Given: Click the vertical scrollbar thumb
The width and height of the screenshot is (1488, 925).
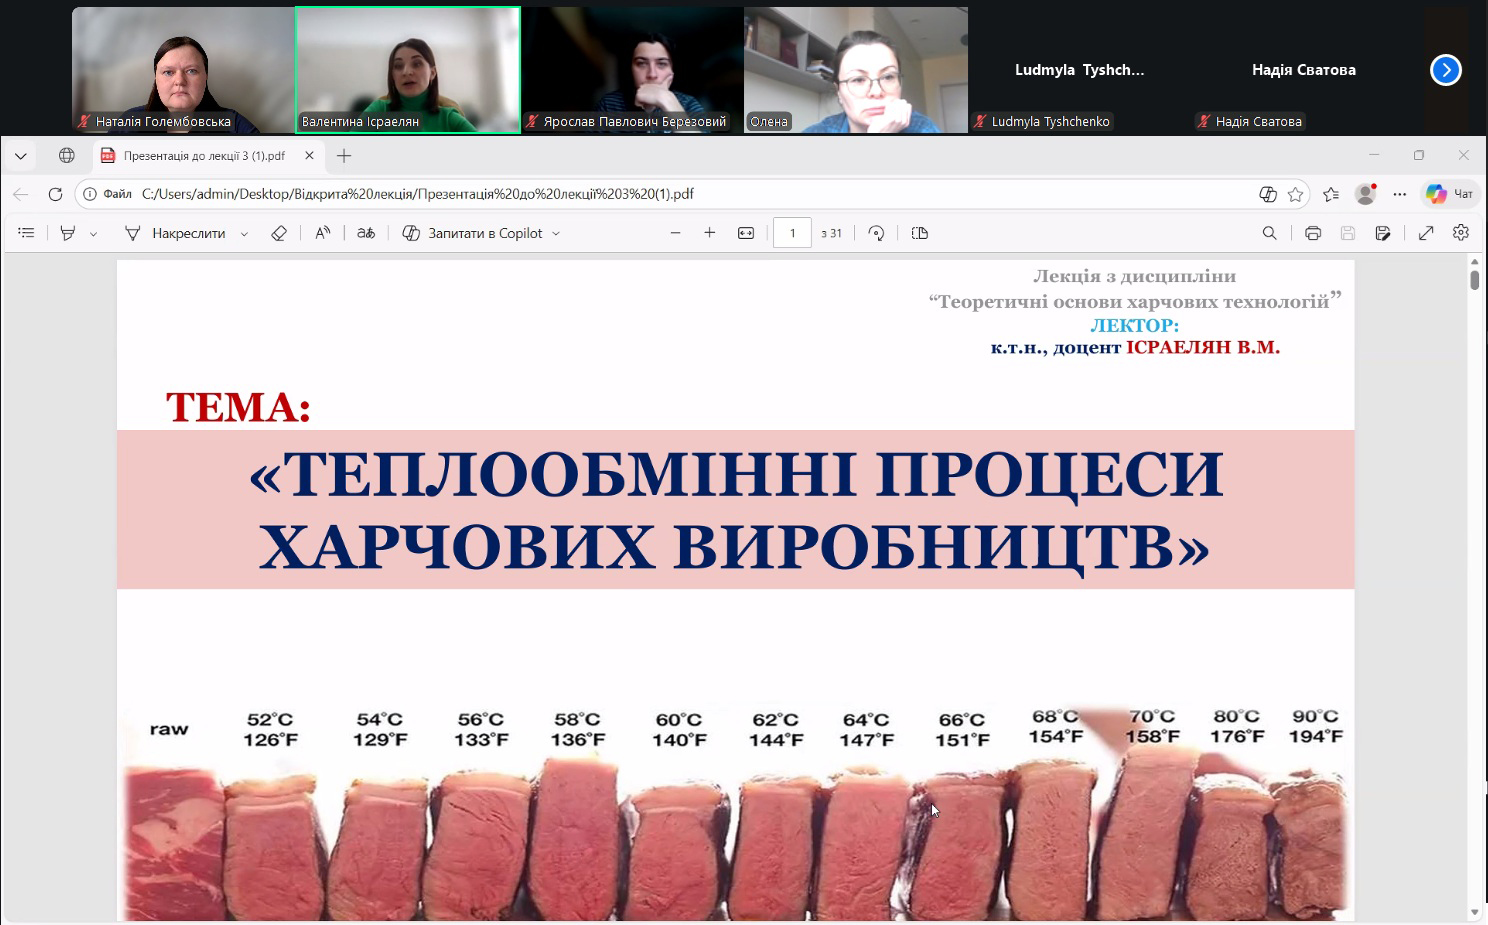Looking at the screenshot, I should pos(1475,279).
